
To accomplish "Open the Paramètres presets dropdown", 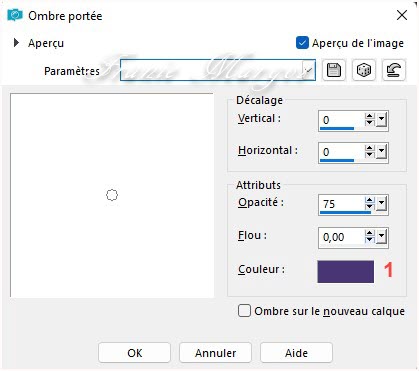I will (x=309, y=70).
